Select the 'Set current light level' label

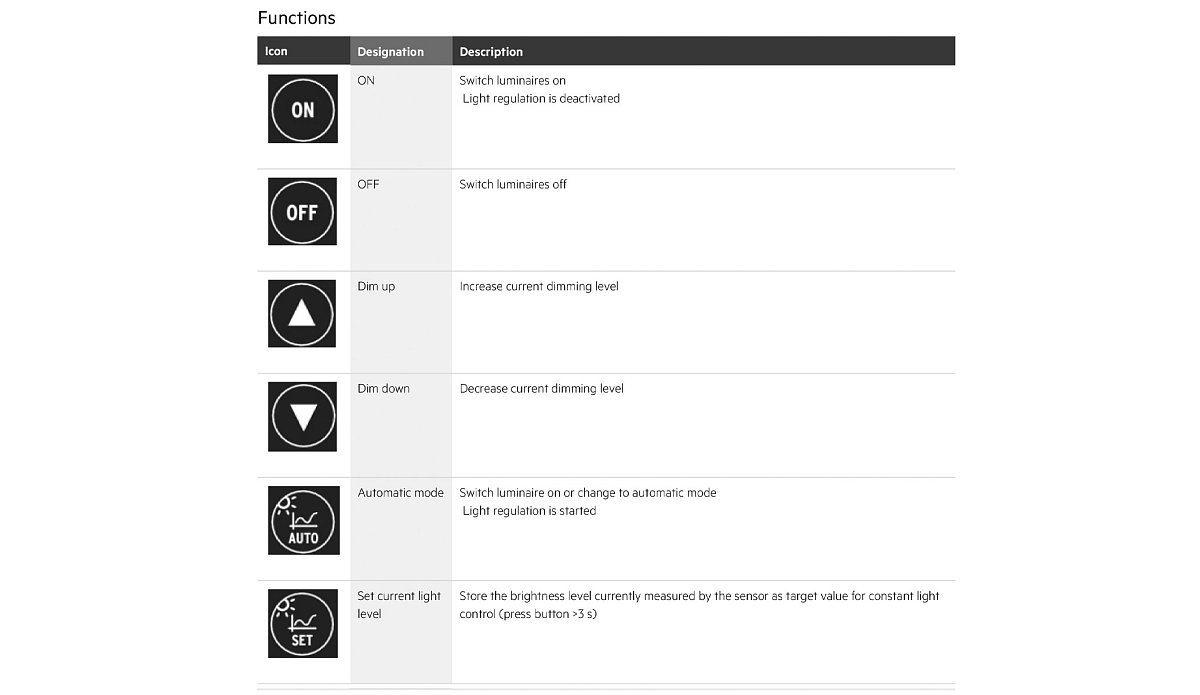pyautogui.click(x=399, y=604)
